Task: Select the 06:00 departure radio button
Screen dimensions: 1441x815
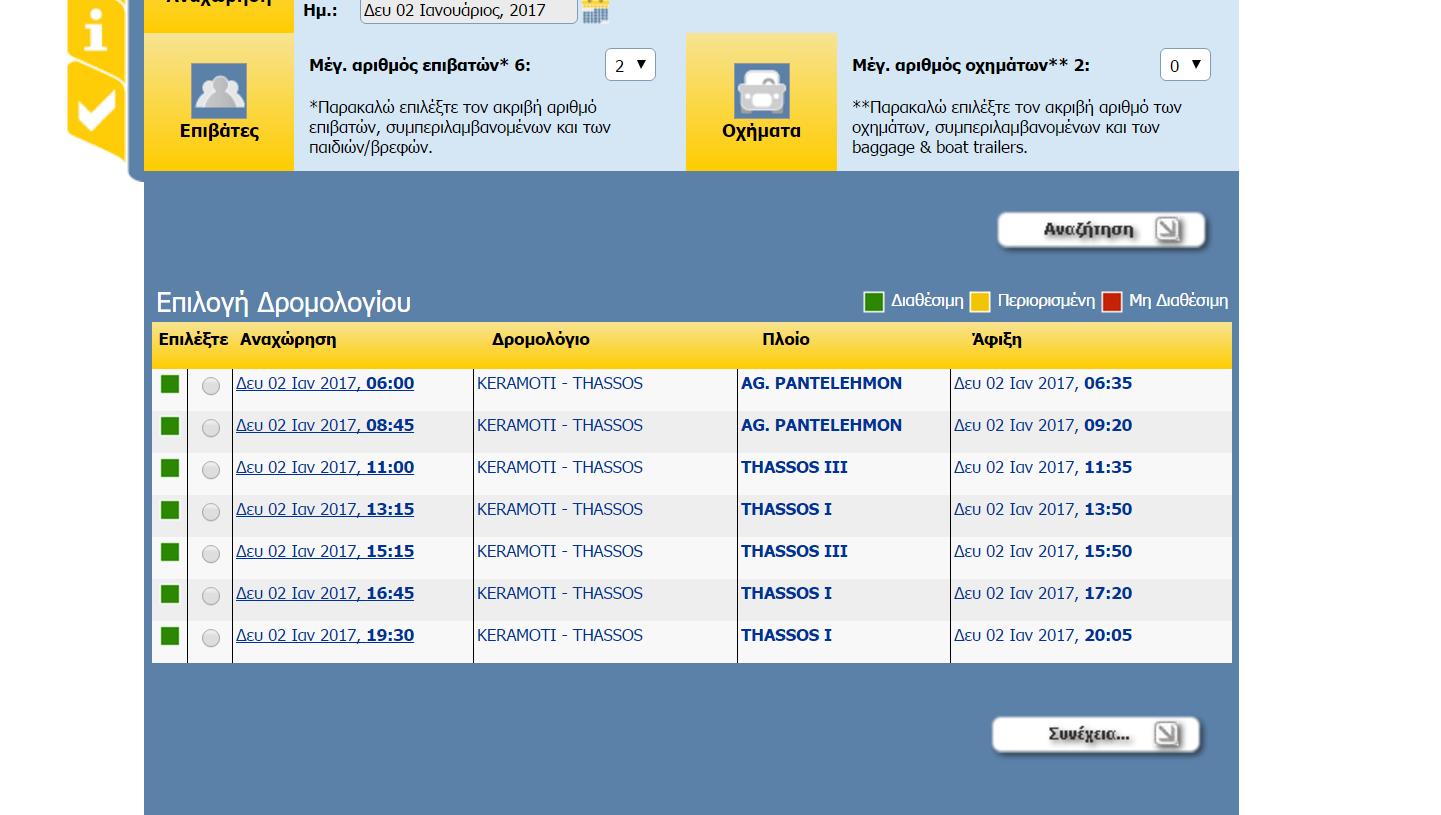Action: pos(211,386)
